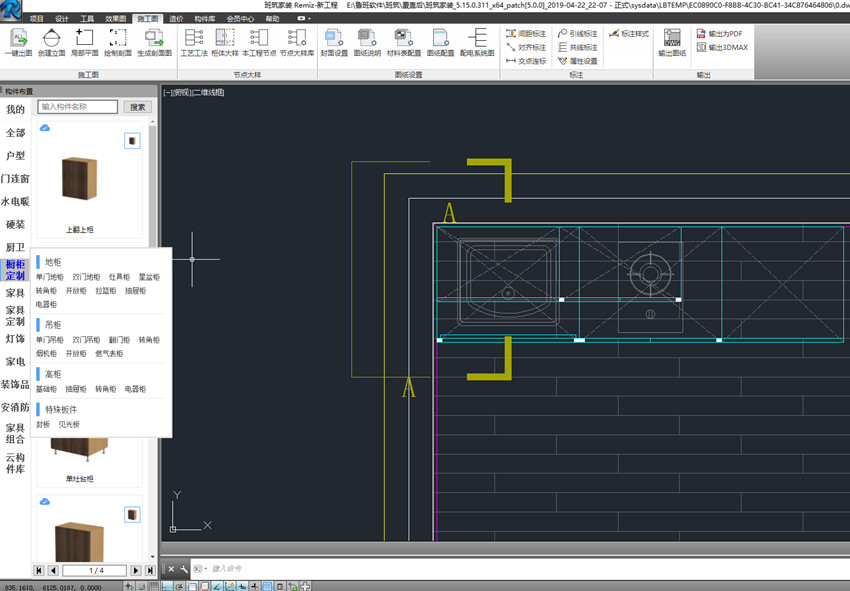Open the 局部平面 partial plan tool
The image size is (850, 591).
pos(85,42)
